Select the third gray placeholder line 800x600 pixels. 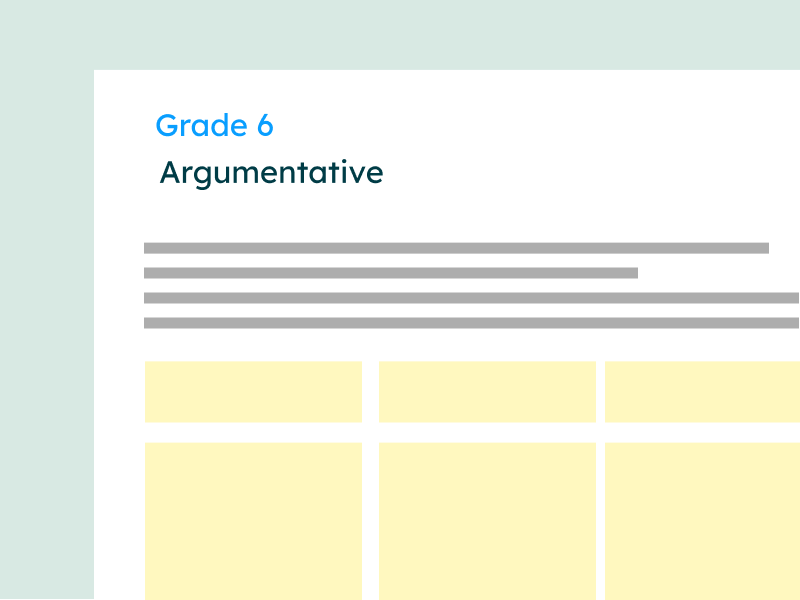tap(470, 297)
